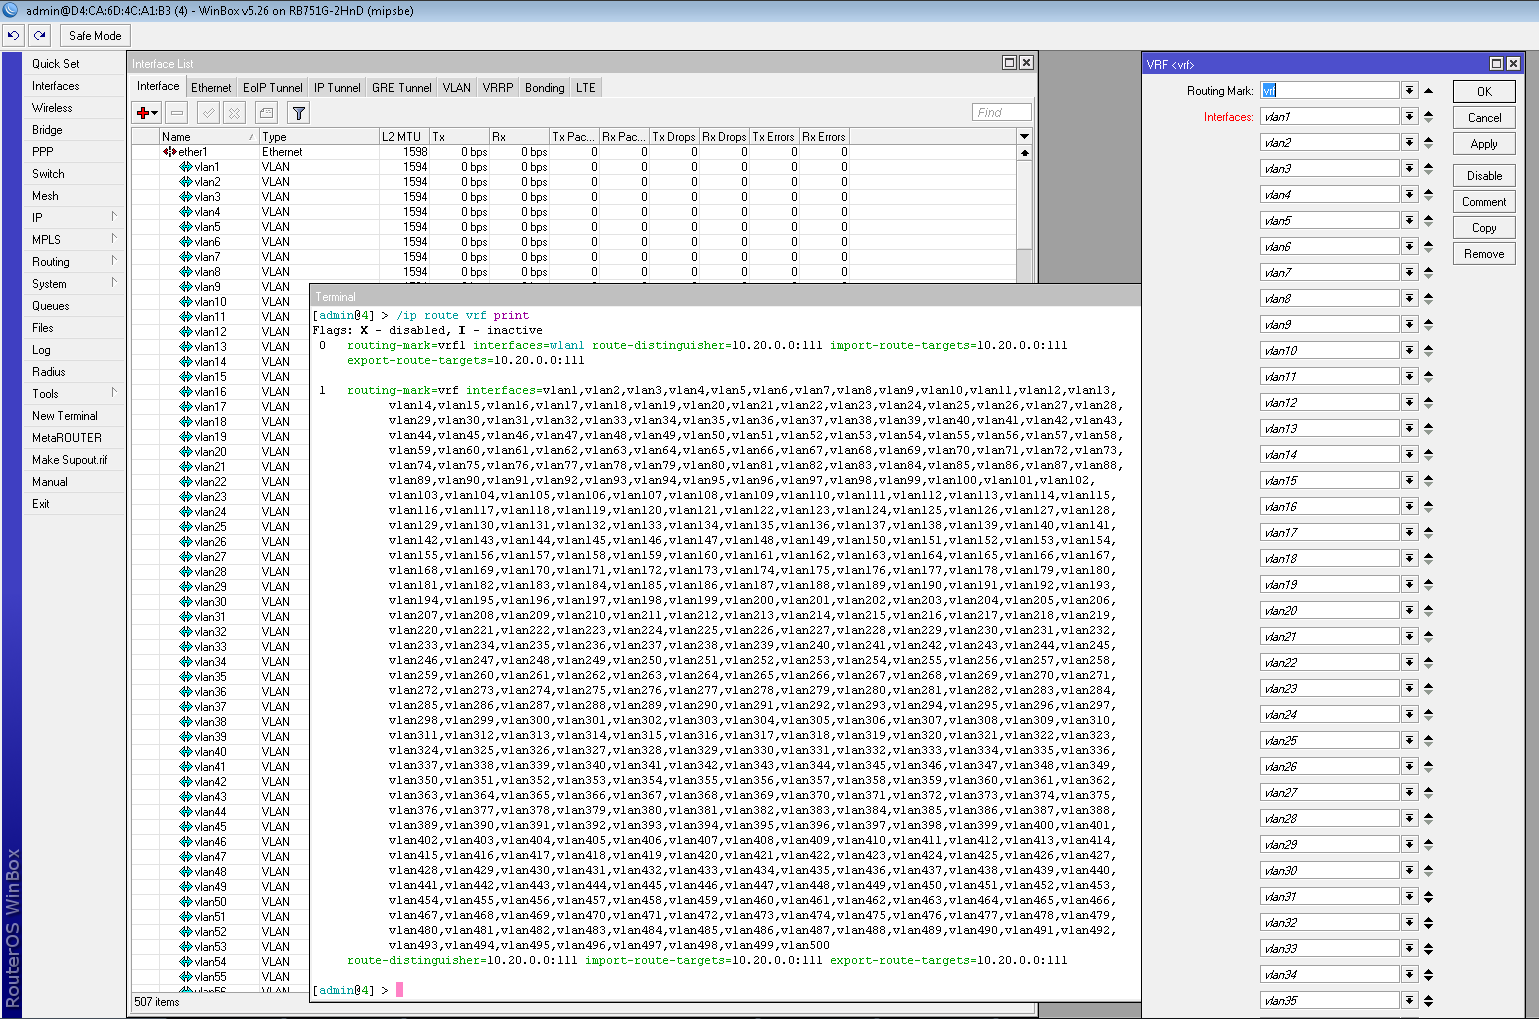Click Apply in the VRF dialog
Image resolution: width=1539 pixels, height=1019 pixels.
pos(1483,143)
